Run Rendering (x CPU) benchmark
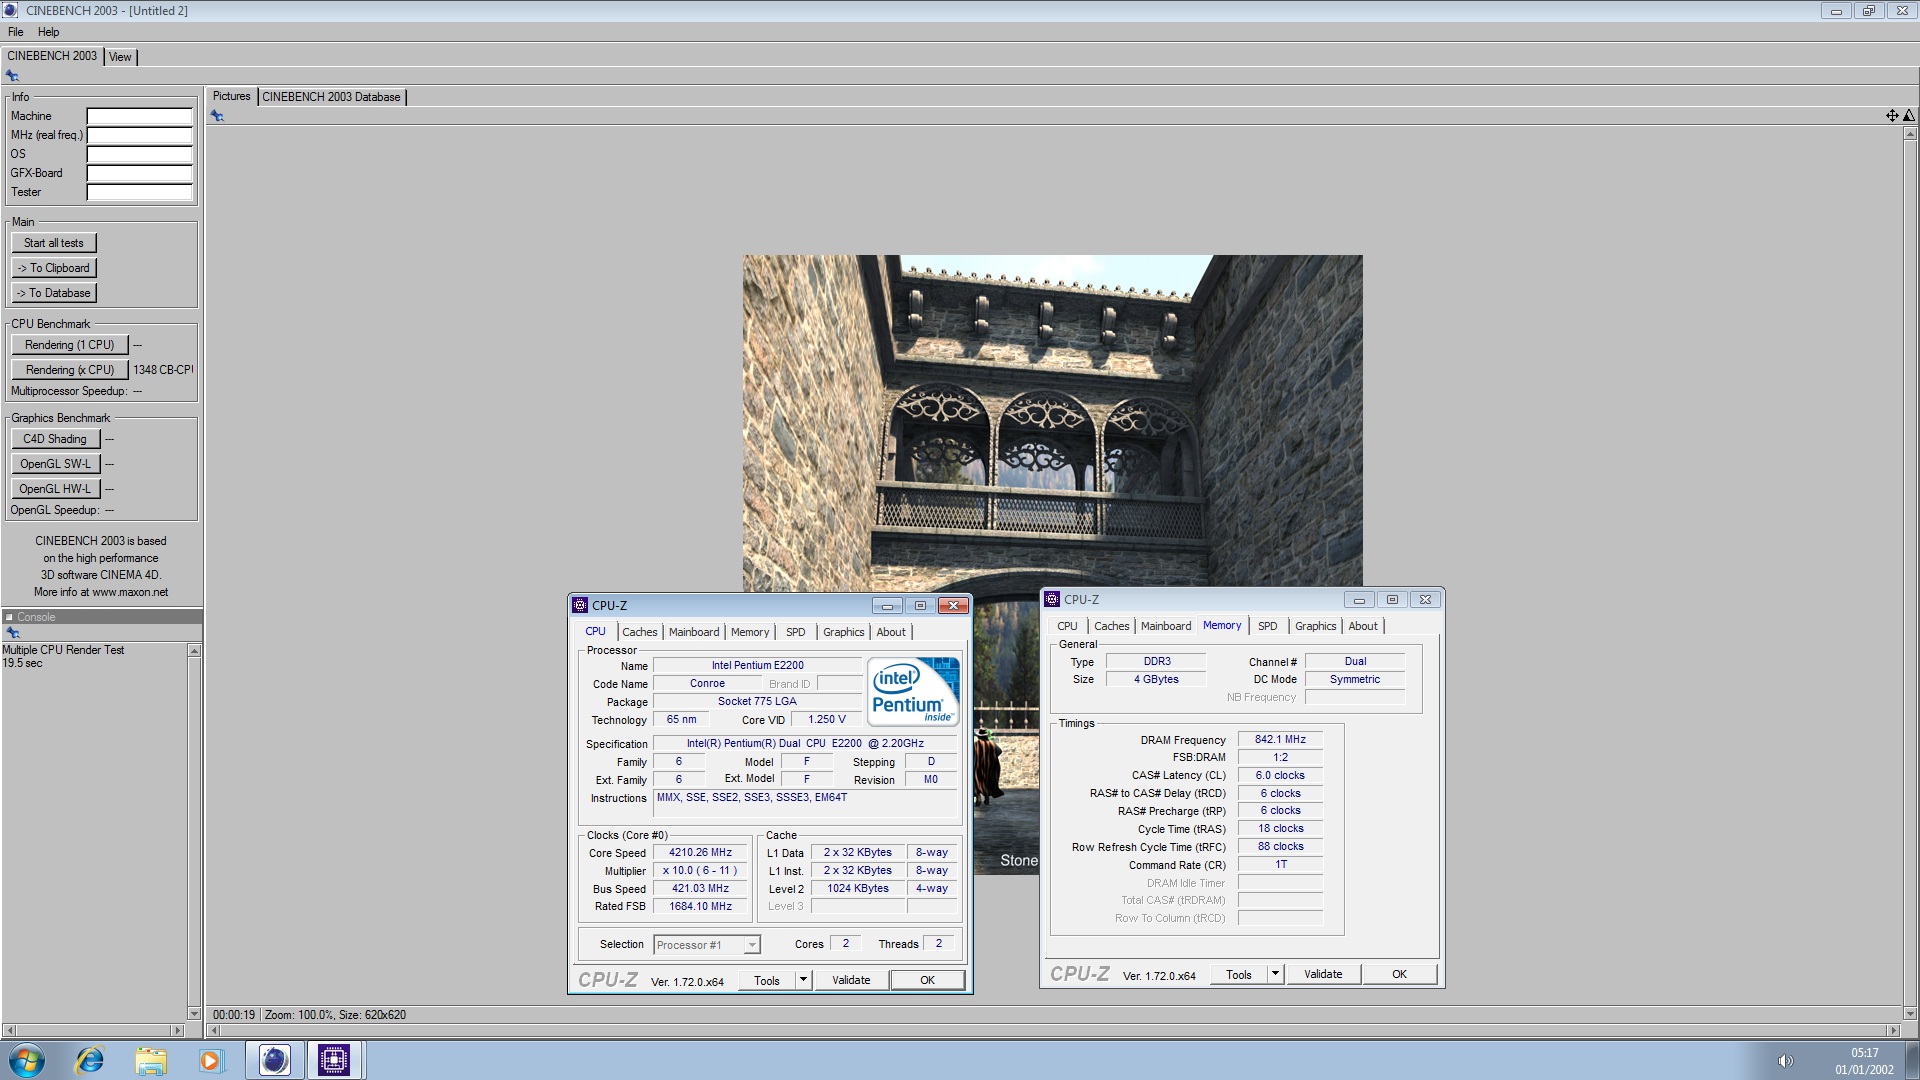 click(x=70, y=370)
